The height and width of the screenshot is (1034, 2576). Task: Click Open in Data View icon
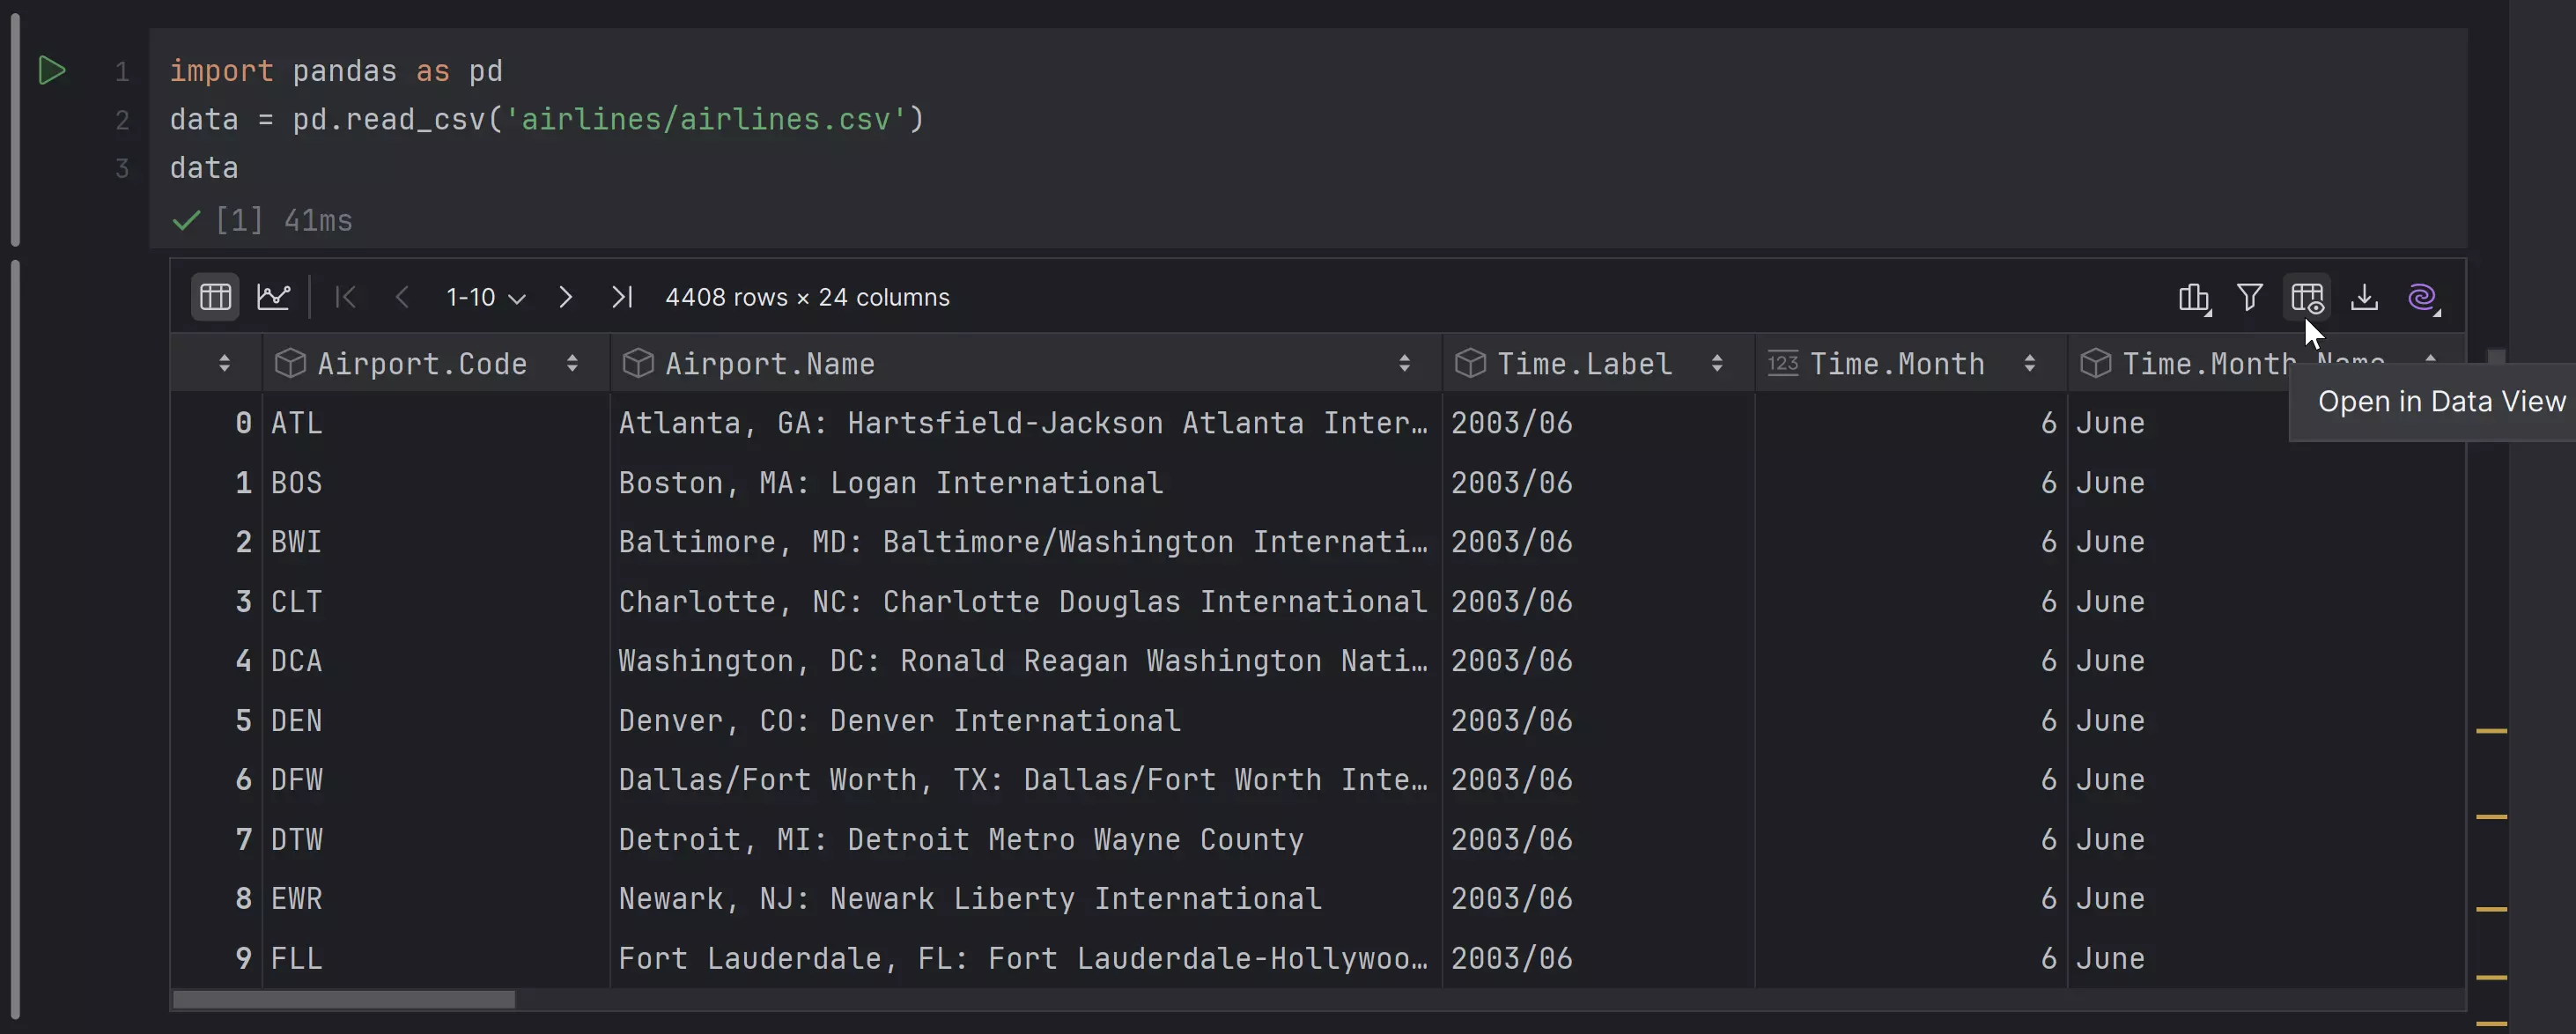[x=2306, y=297]
